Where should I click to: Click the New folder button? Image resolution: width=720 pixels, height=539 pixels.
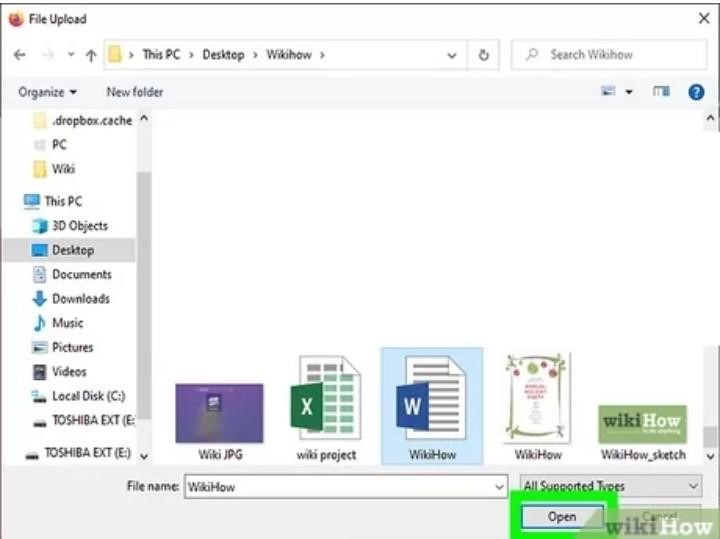(135, 92)
